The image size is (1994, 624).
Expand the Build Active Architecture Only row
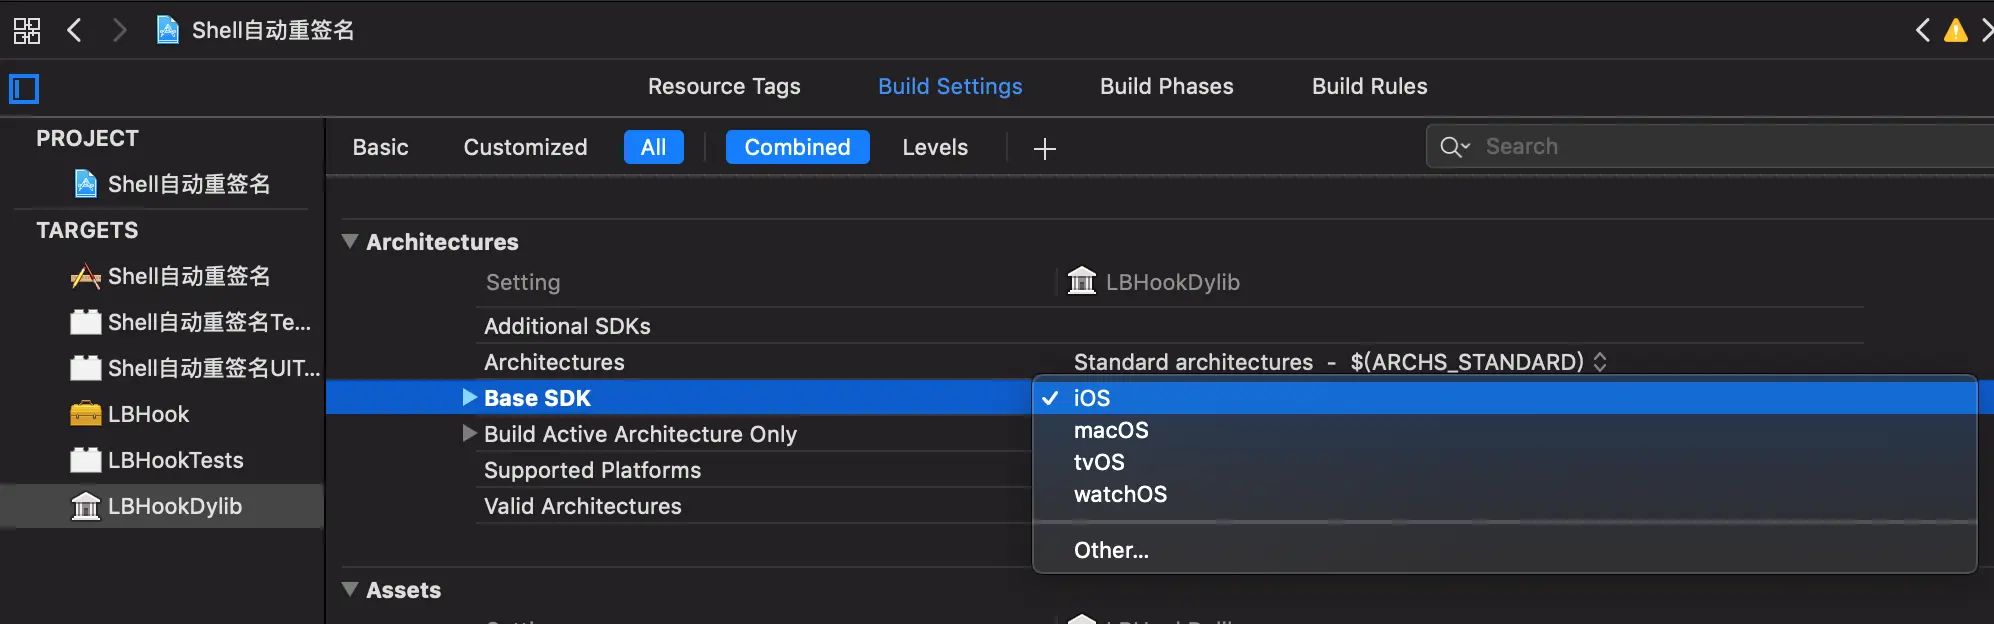tap(469, 433)
